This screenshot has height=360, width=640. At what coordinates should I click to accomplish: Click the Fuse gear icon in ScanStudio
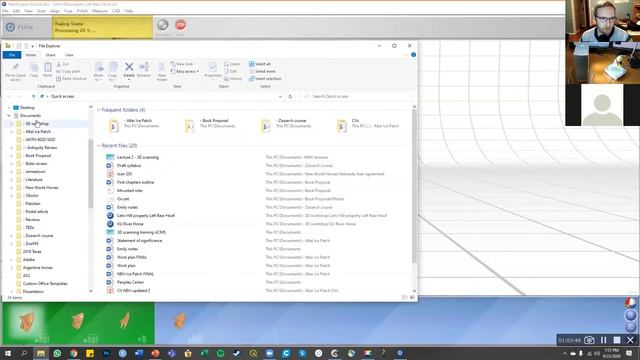click(x=10, y=27)
